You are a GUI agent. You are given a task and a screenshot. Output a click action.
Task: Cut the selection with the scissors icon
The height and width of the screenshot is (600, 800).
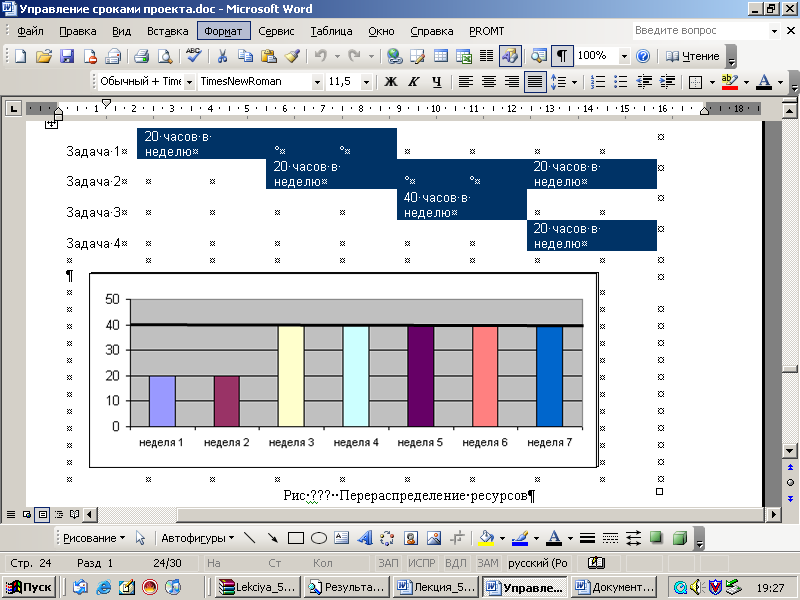pyautogui.click(x=222, y=56)
